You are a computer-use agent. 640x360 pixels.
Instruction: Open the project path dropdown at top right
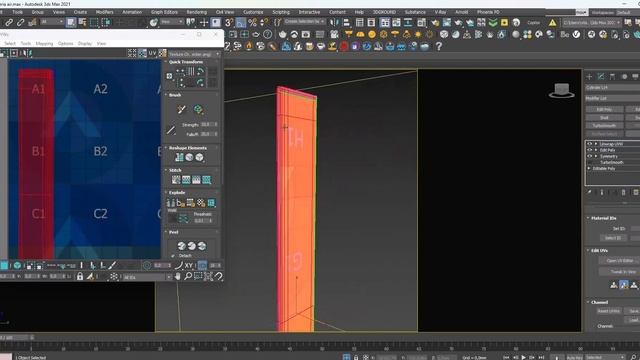(x=591, y=23)
